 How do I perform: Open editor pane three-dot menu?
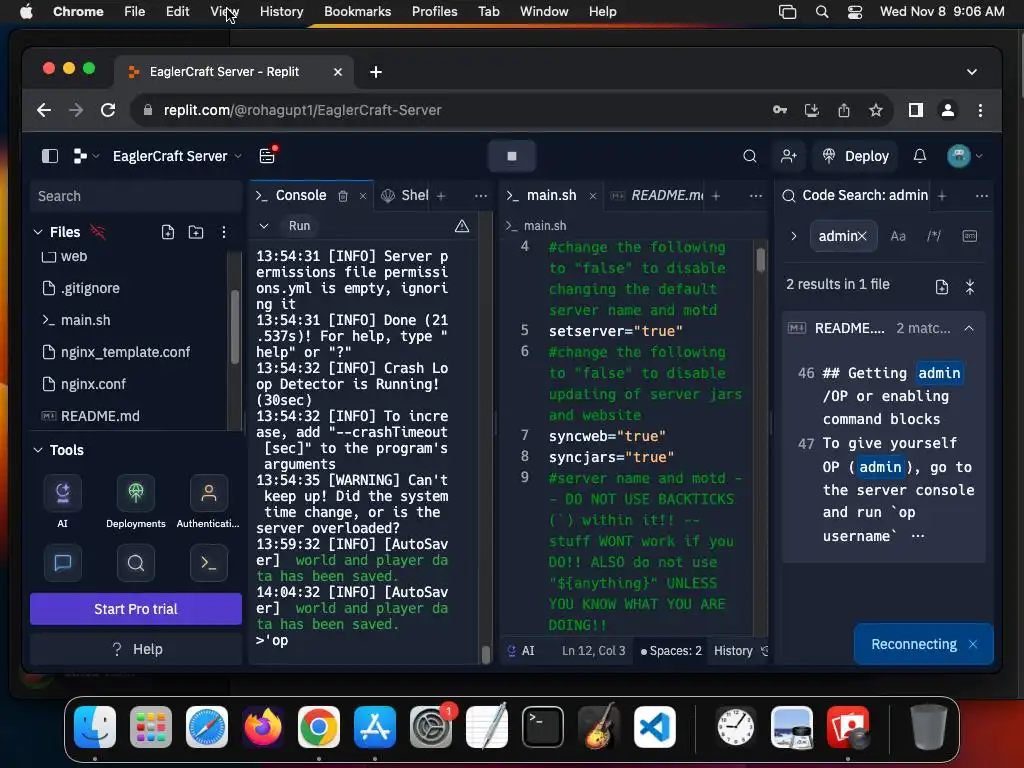(x=756, y=196)
